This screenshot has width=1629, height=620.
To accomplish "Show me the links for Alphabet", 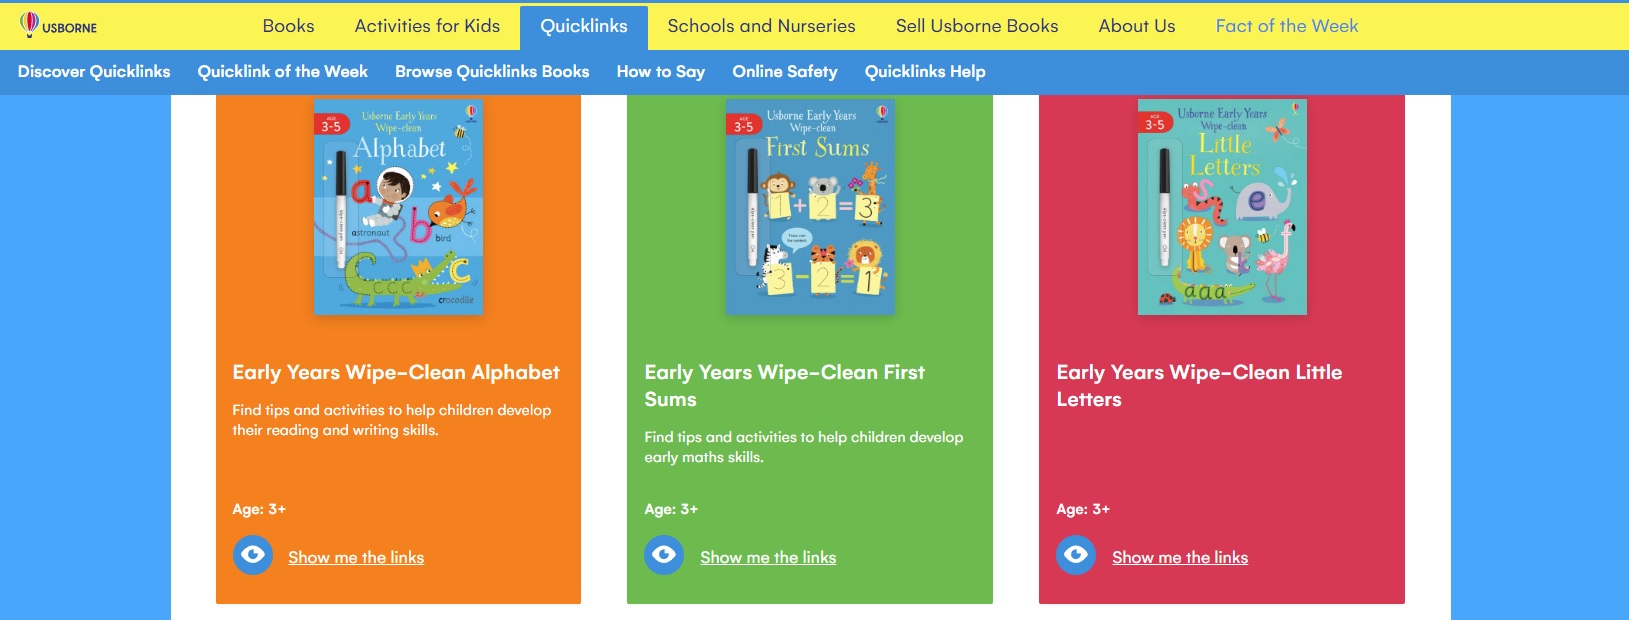I will point(356,558).
